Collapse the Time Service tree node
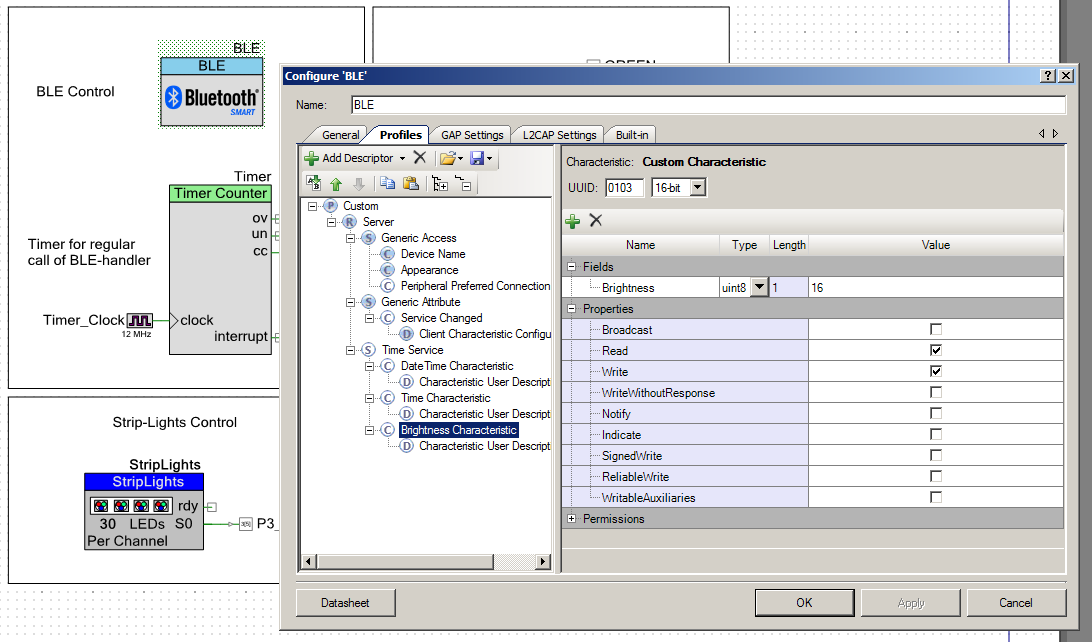Screen dimensions: 1092x642 (350, 350)
